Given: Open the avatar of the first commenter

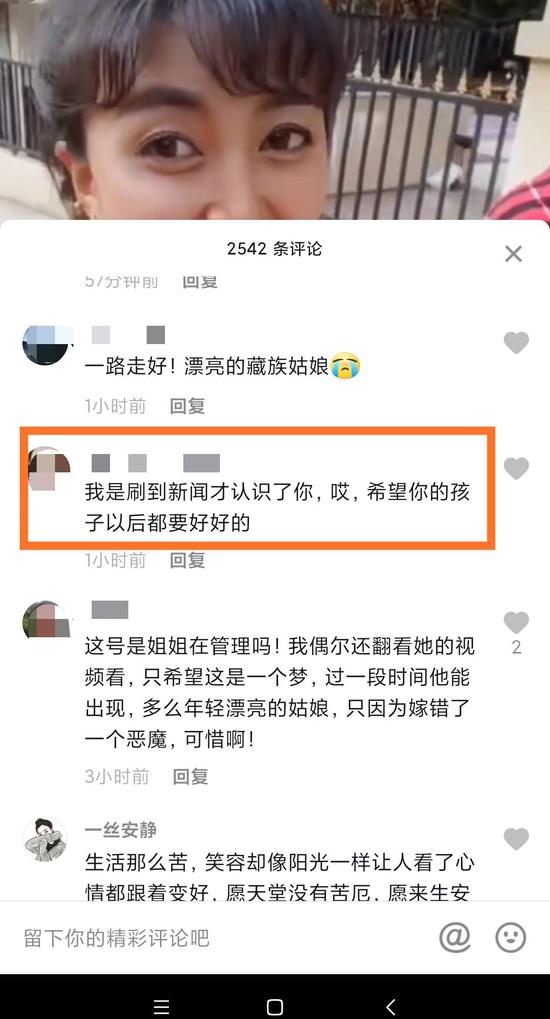Looking at the screenshot, I should (x=46, y=345).
